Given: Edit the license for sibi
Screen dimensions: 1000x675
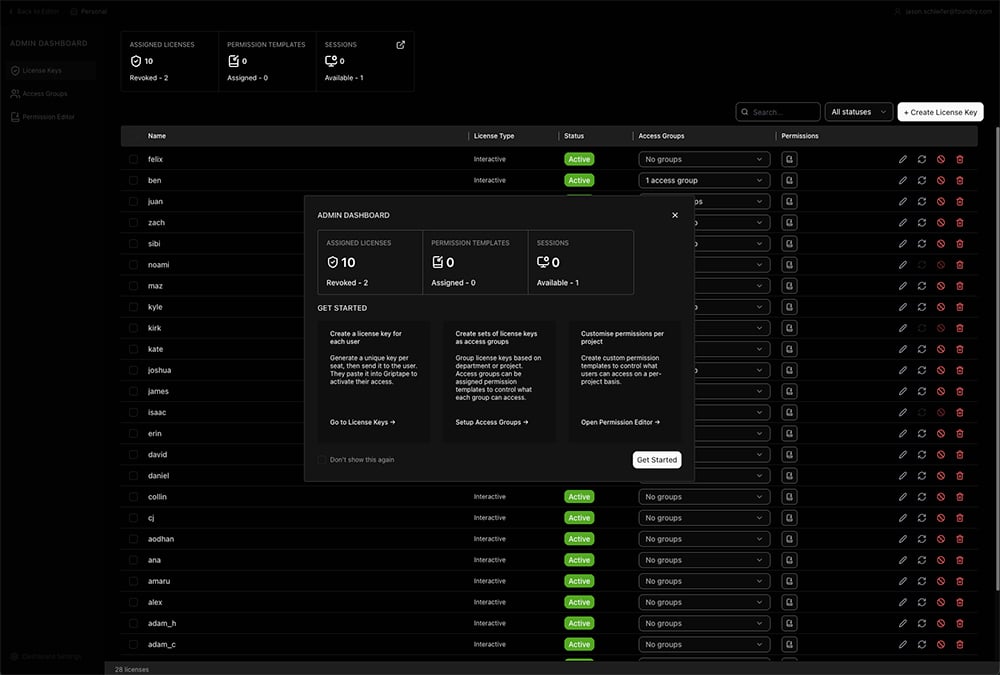Looking at the screenshot, I should click(x=902, y=244).
